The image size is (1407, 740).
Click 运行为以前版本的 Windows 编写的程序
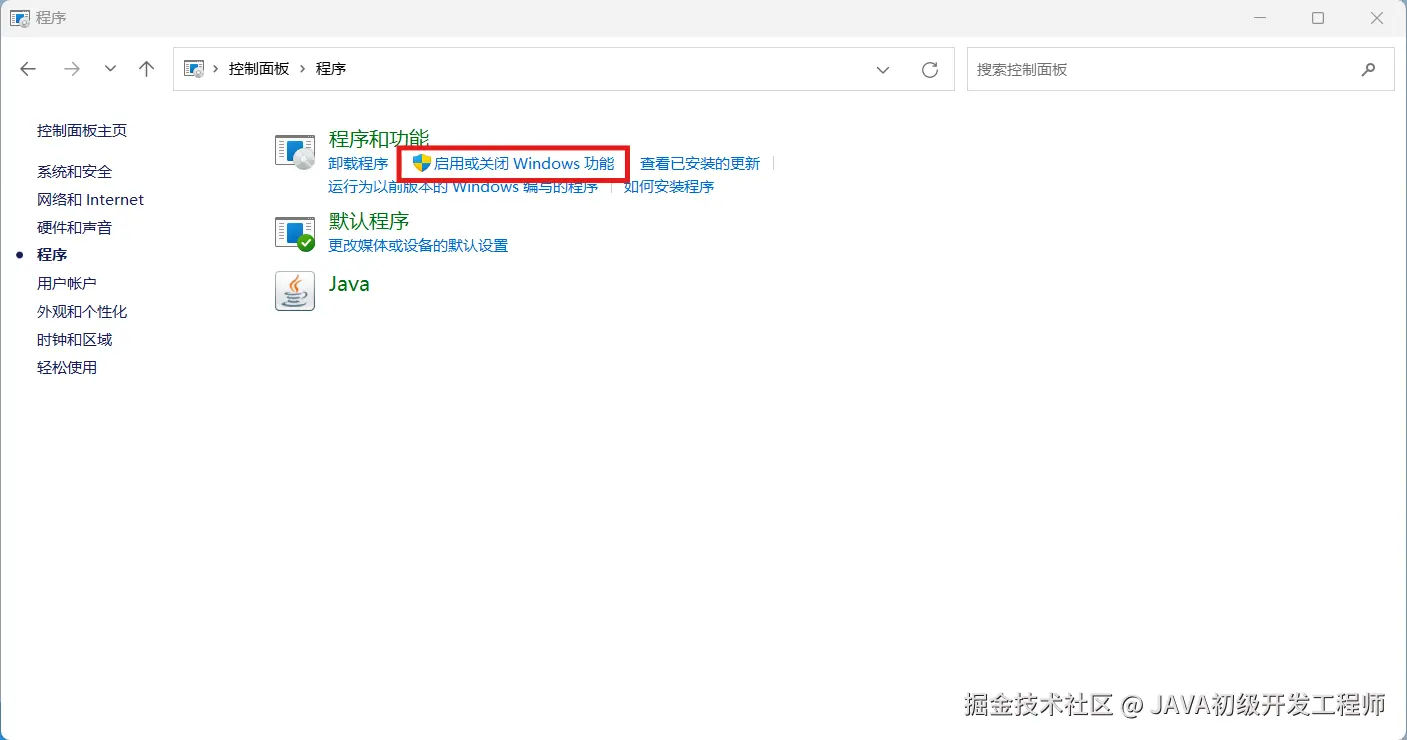click(x=463, y=187)
